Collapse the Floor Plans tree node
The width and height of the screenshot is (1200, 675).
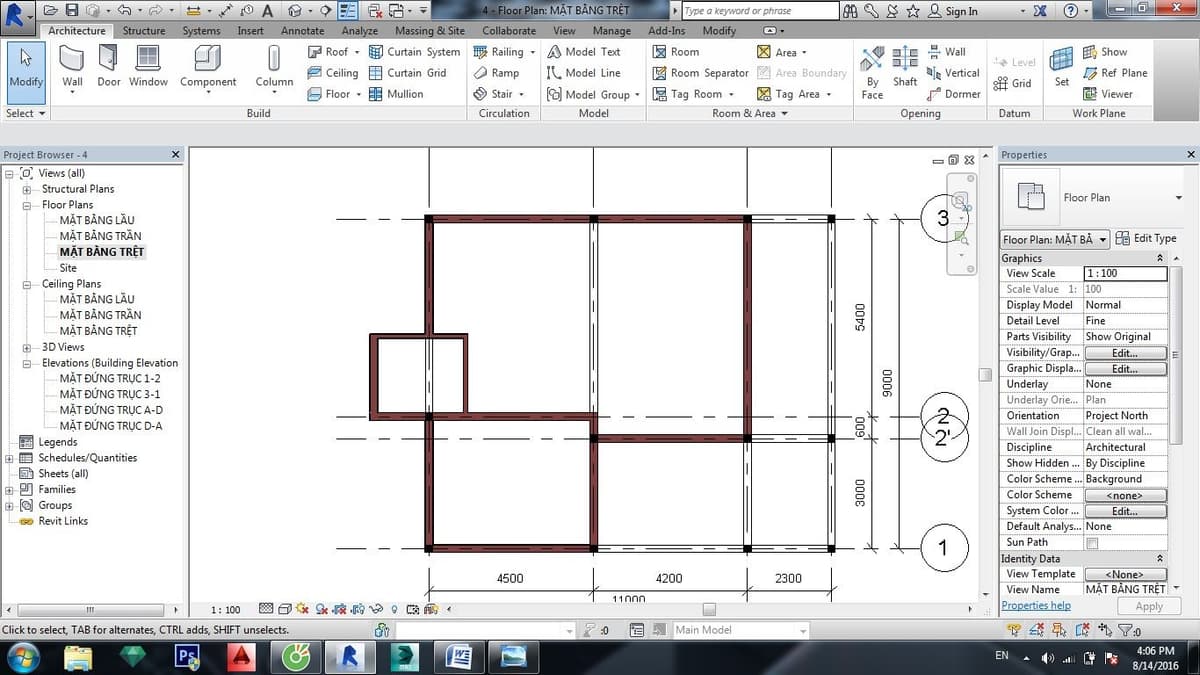click(26, 205)
